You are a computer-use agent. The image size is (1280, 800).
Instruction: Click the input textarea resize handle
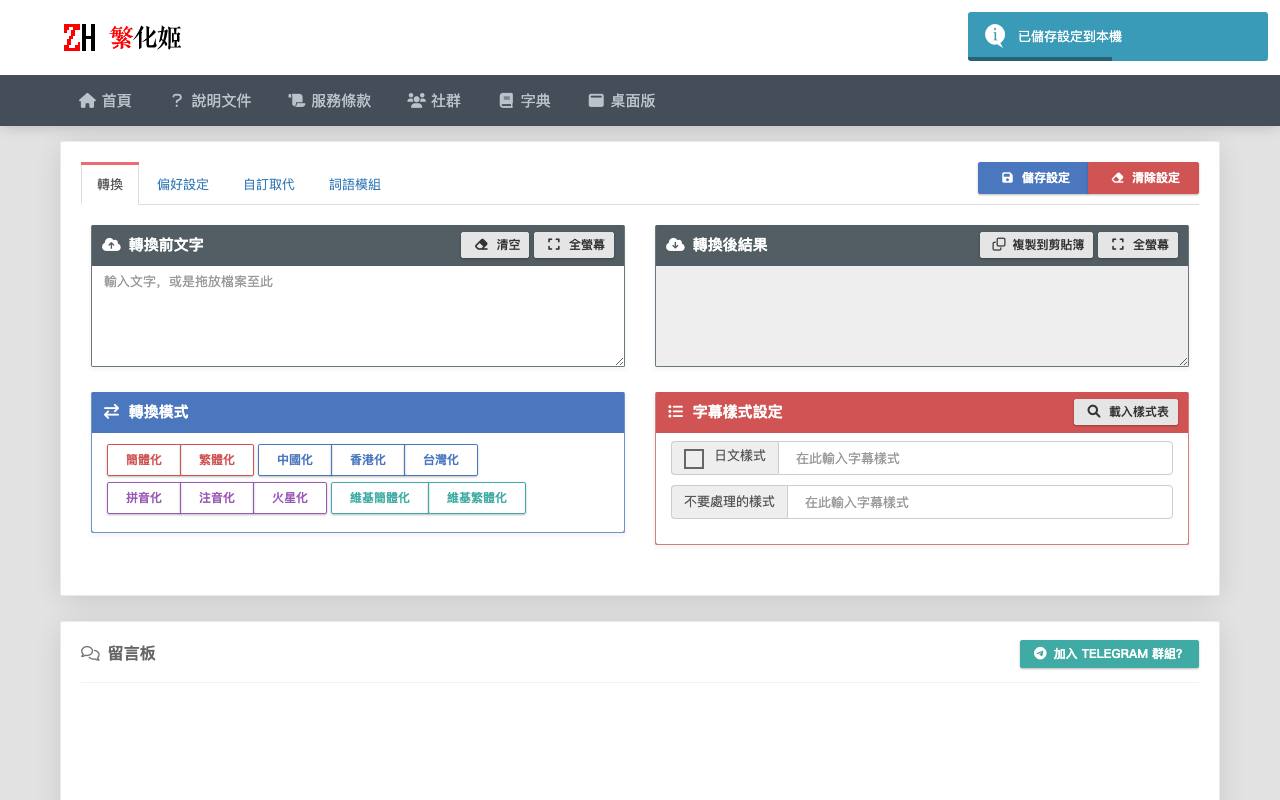click(x=619, y=361)
